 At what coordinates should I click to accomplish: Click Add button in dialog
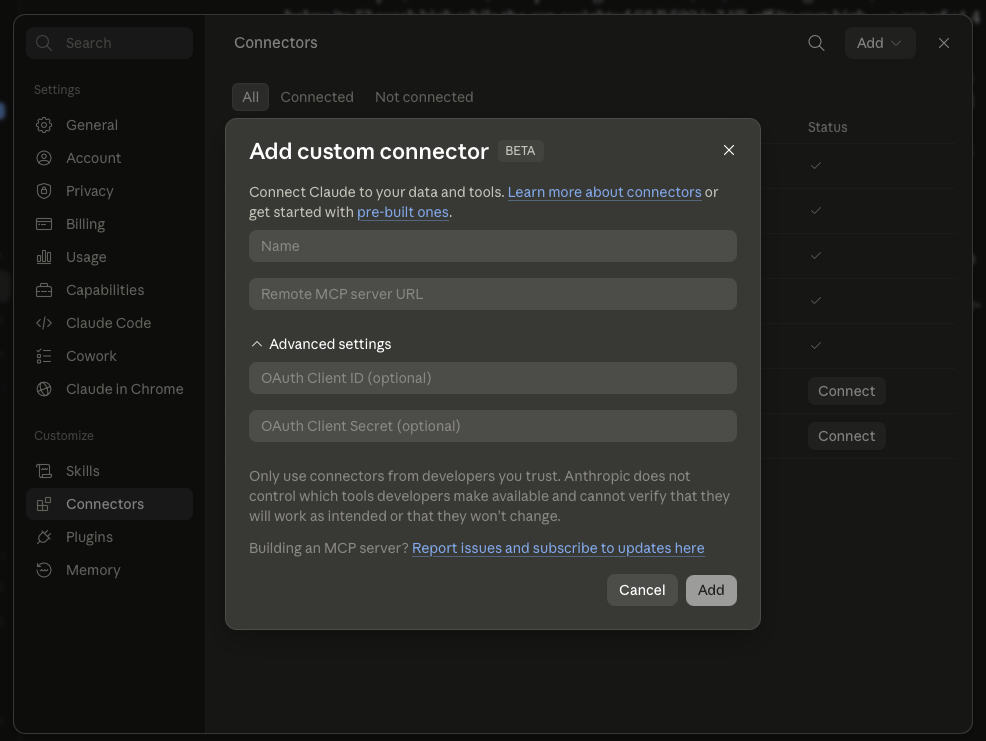(711, 590)
